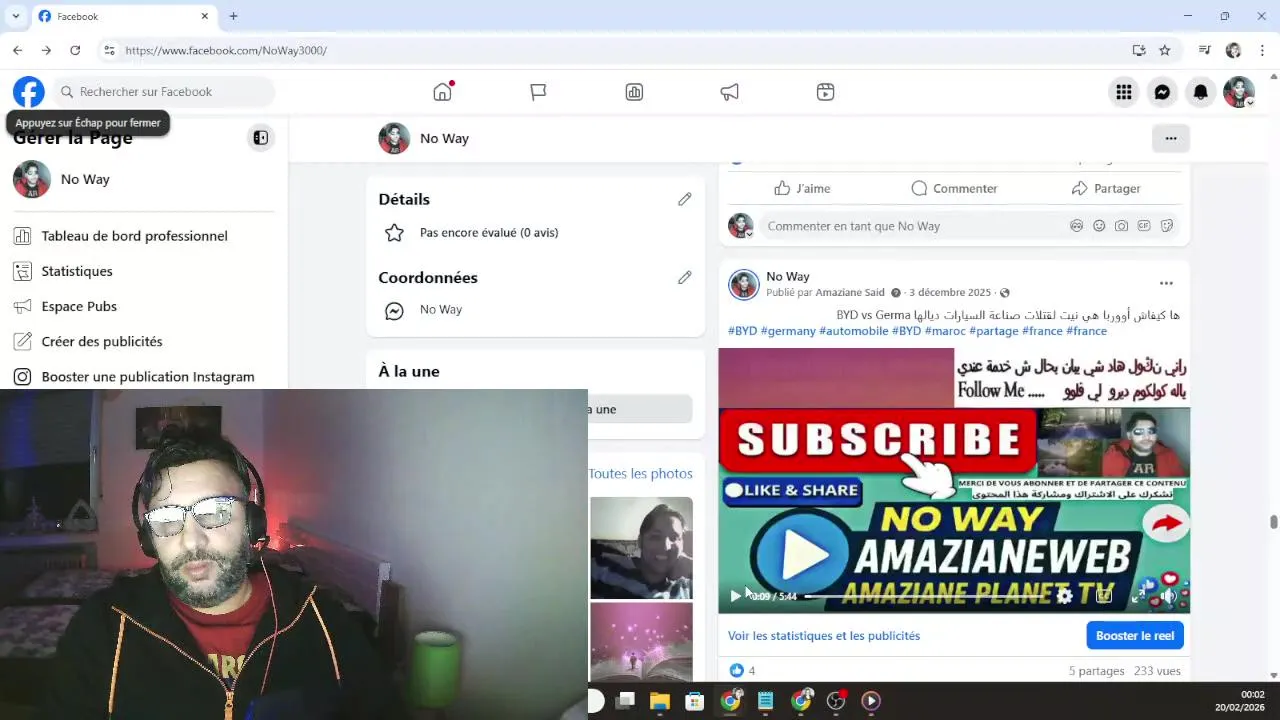Open the Facebook menu grid icon
This screenshot has height=720, width=1280.
pos(1124,92)
